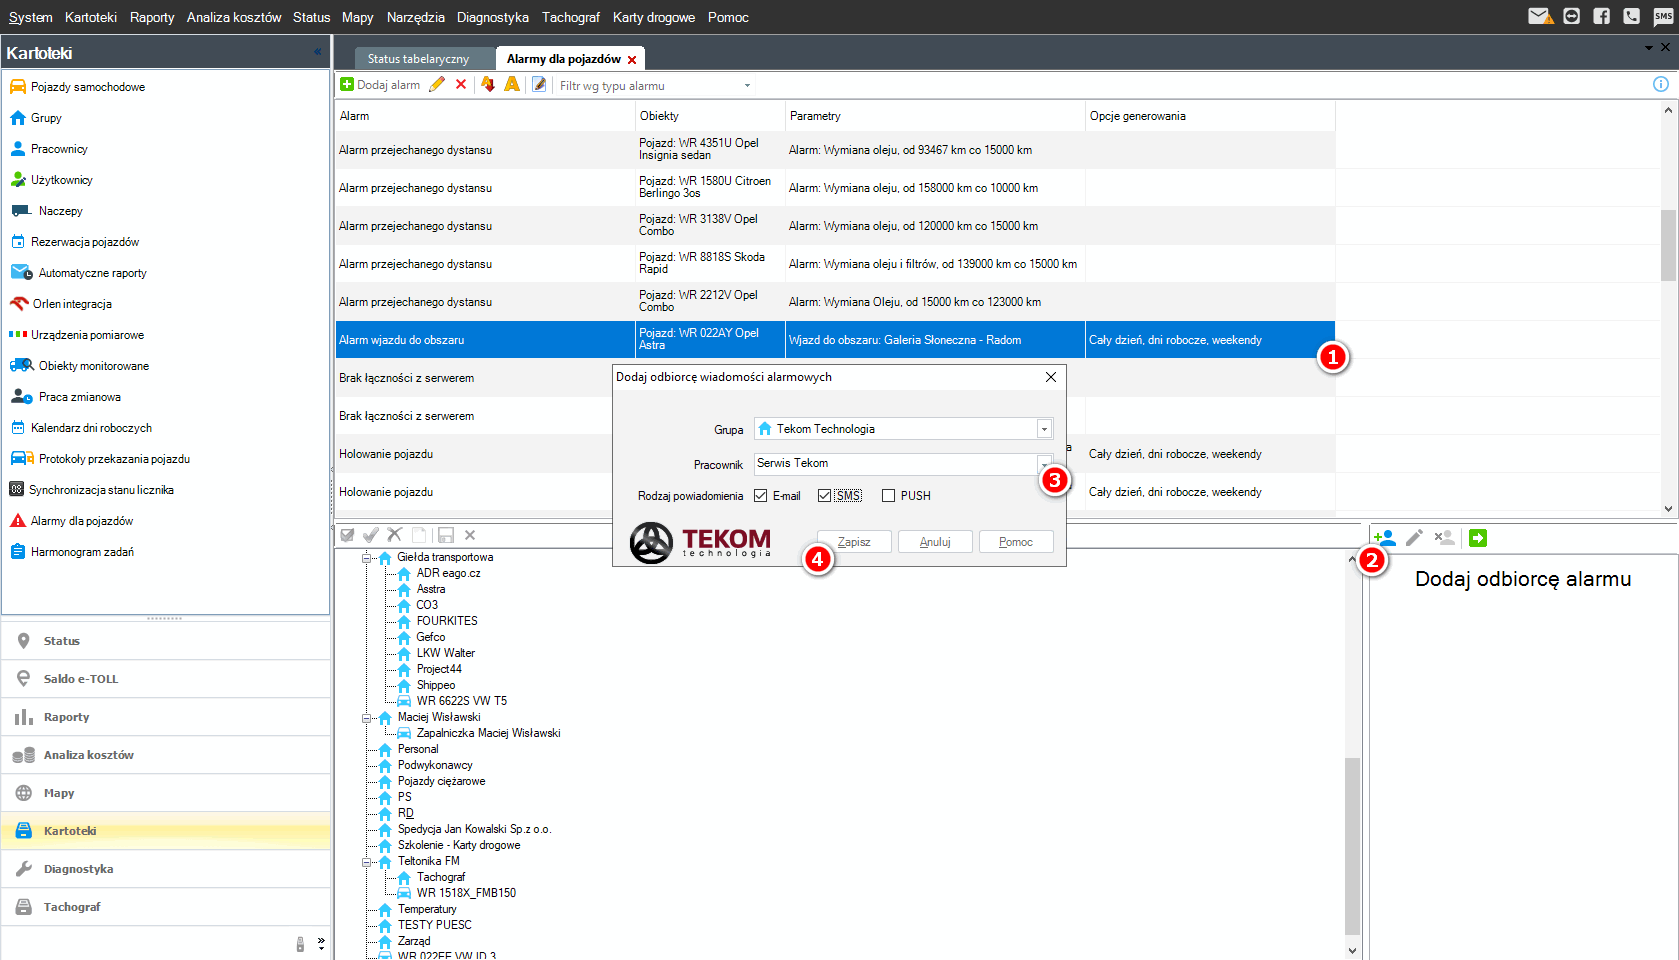Click the add alarm recipient person icon

click(x=1385, y=538)
